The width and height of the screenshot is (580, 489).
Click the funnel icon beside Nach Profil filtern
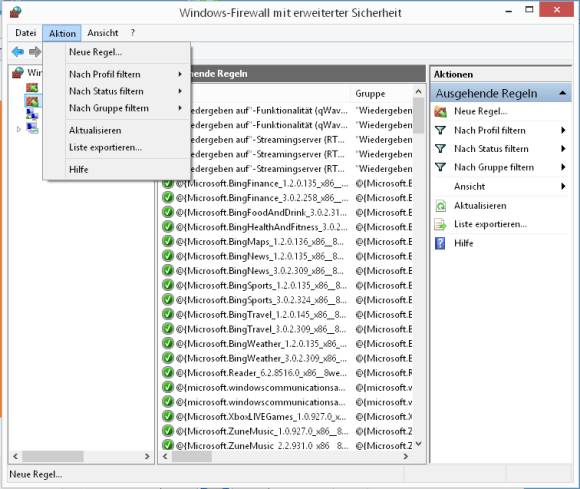pyautogui.click(x=440, y=130)
